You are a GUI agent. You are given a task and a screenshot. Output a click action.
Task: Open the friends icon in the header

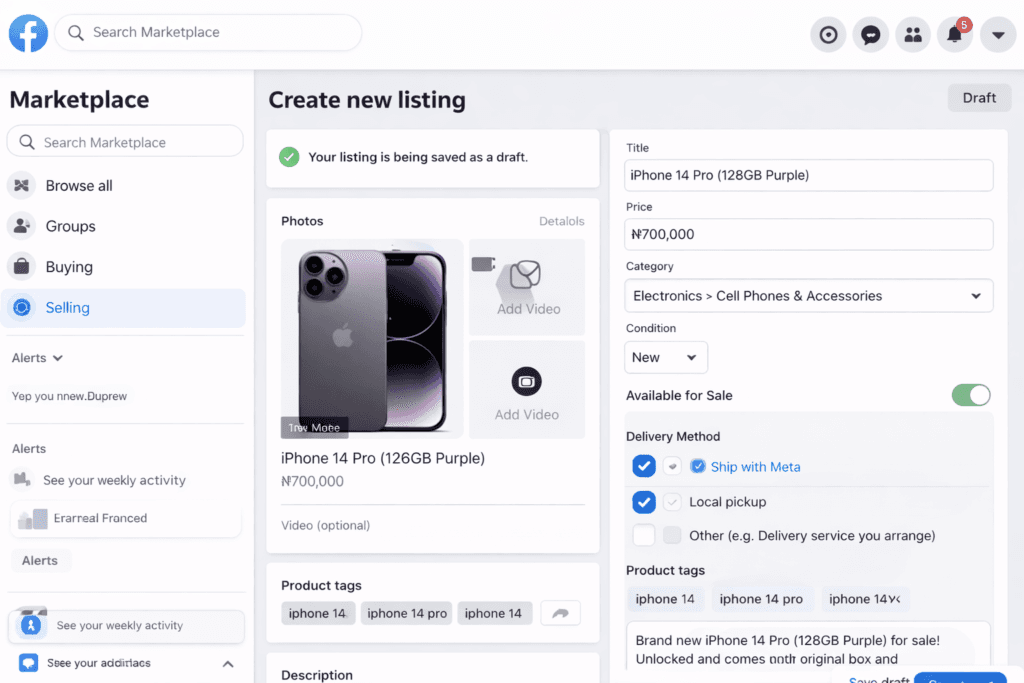[912, 33]
